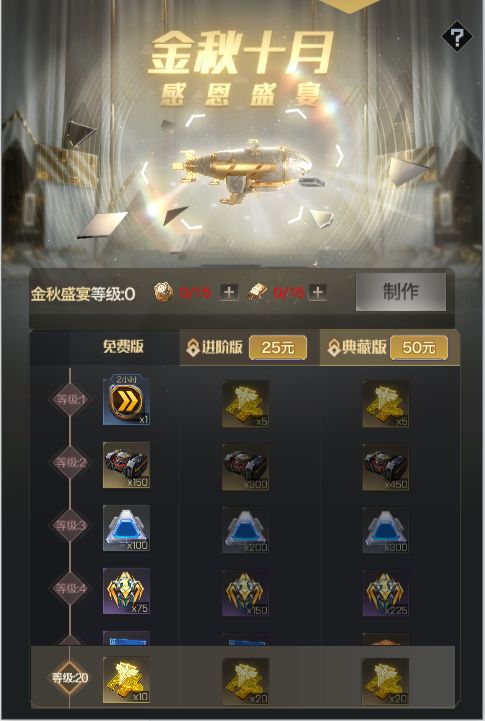The height and width of the screenshot is (721, 485).
Task: Click the 制作 craft button
Action: pyautogui.click(x=400, y=292)
